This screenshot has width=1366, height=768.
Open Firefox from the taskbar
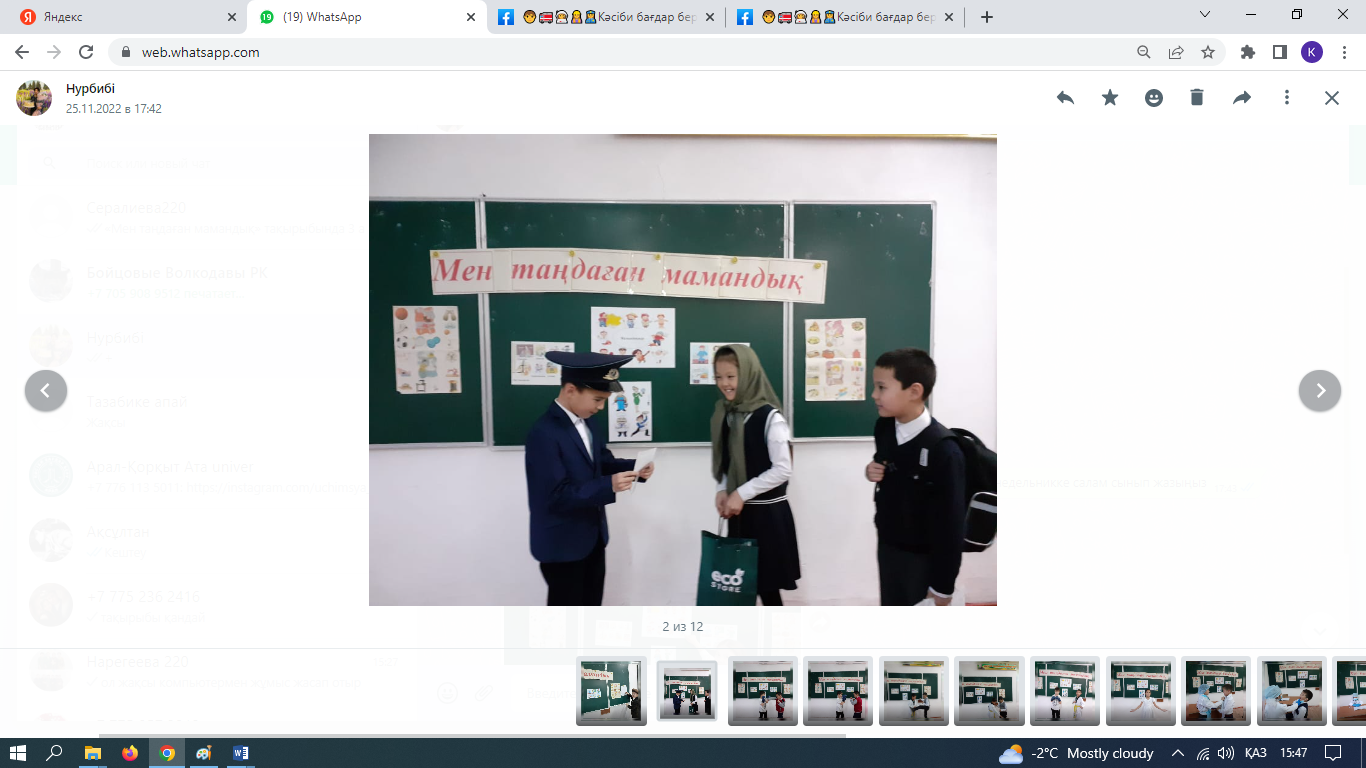click(130, 753)
